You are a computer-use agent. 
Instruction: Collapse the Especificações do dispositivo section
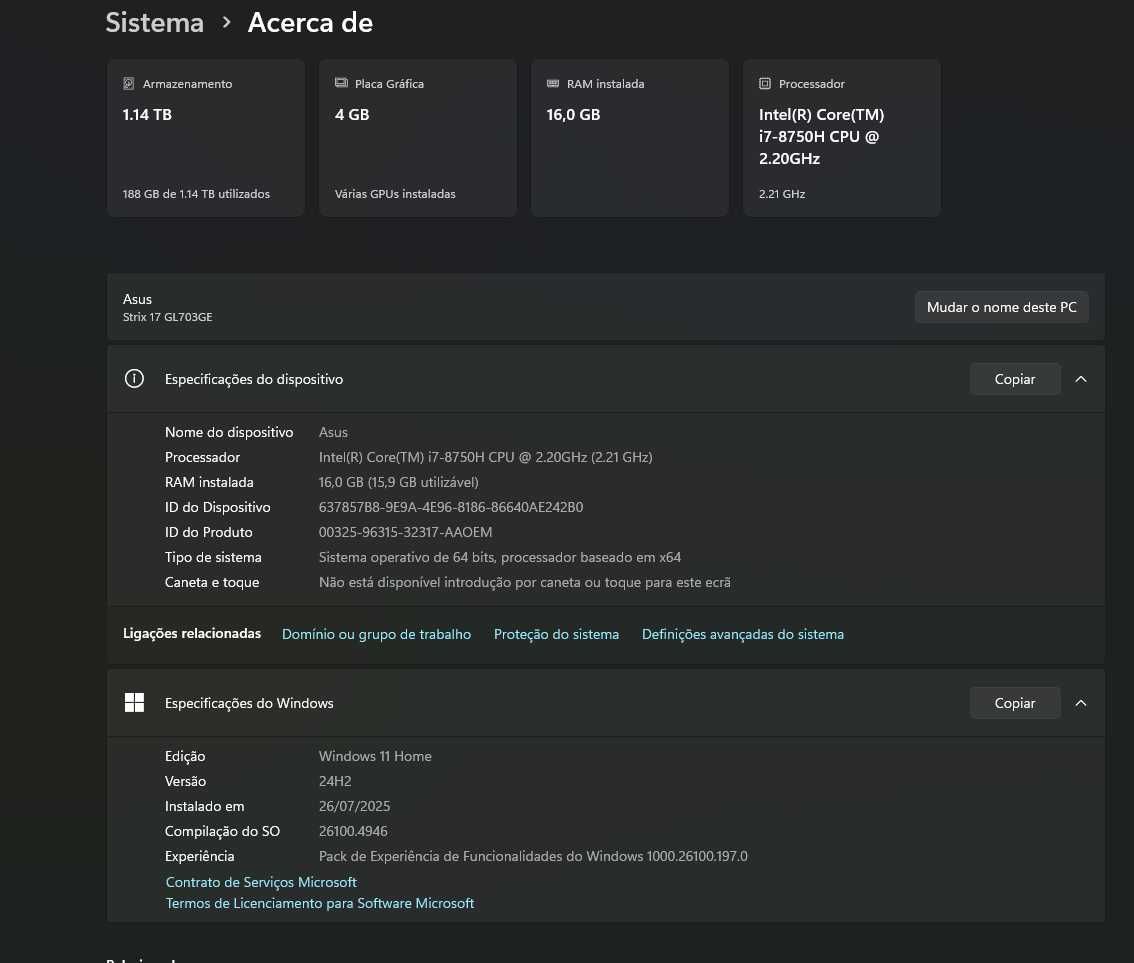[1080, 379]
